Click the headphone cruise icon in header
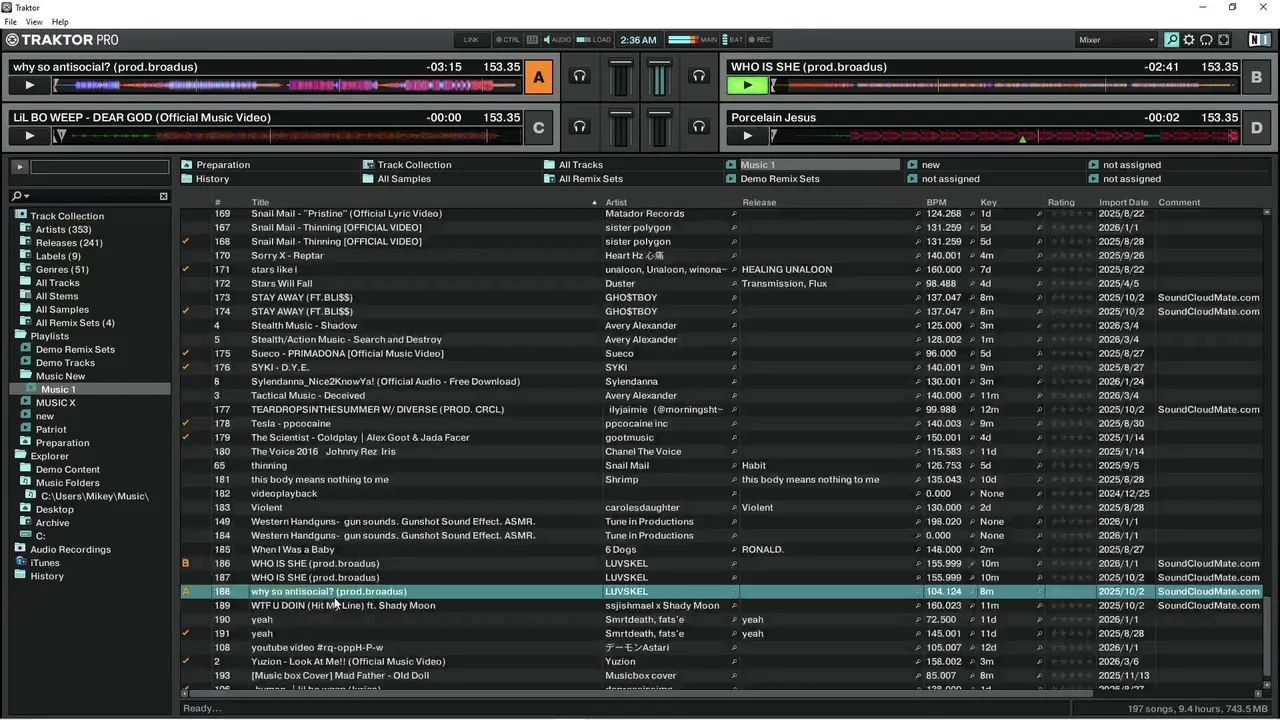 1206,40
